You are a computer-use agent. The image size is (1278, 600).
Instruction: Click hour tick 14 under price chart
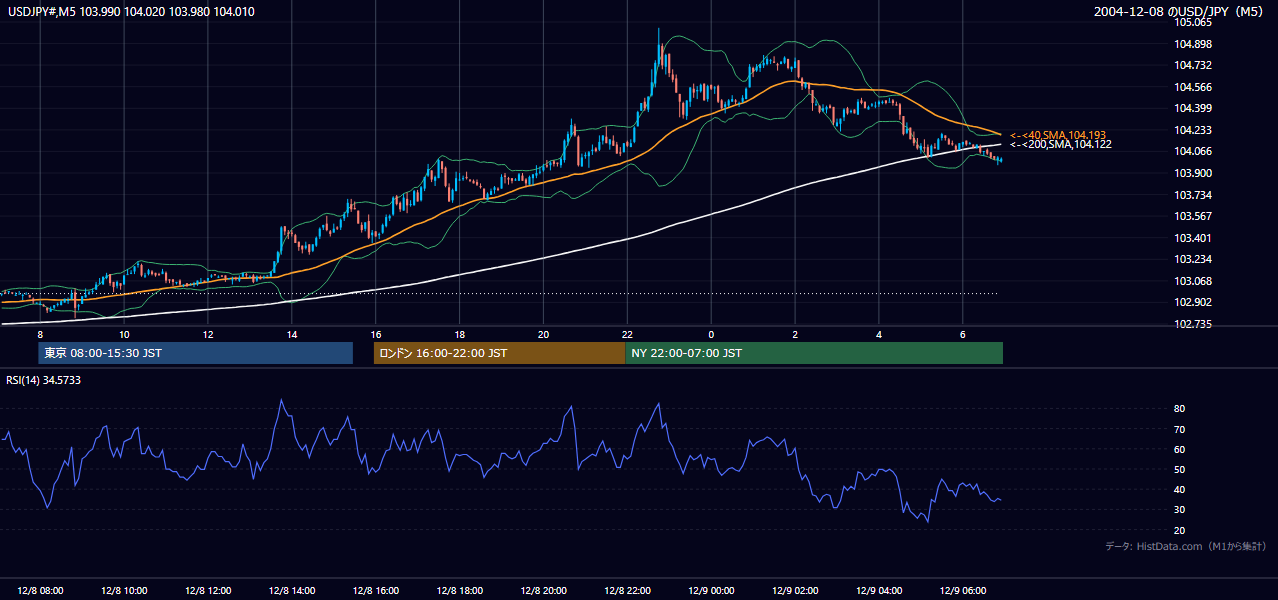point(292,334)
